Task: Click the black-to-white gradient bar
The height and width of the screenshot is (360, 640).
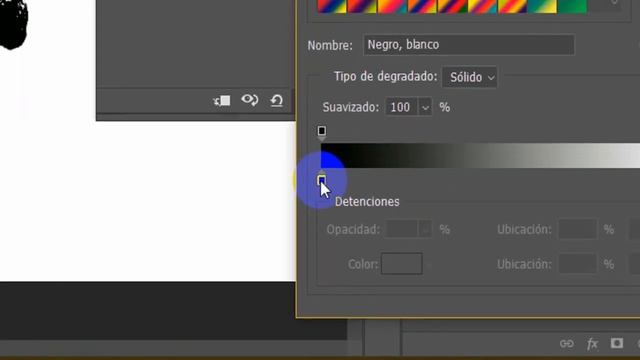Action: (x=480, y=156)
